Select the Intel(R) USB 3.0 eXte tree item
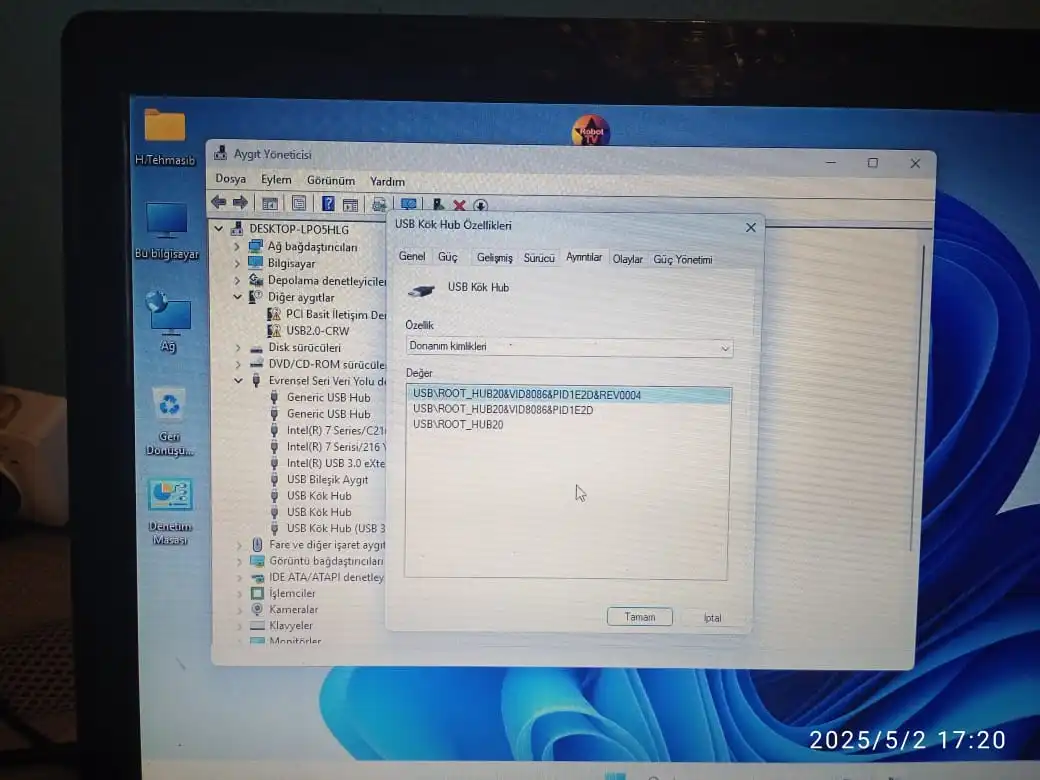The image size is (1040, 780). (x=336, y=463)
